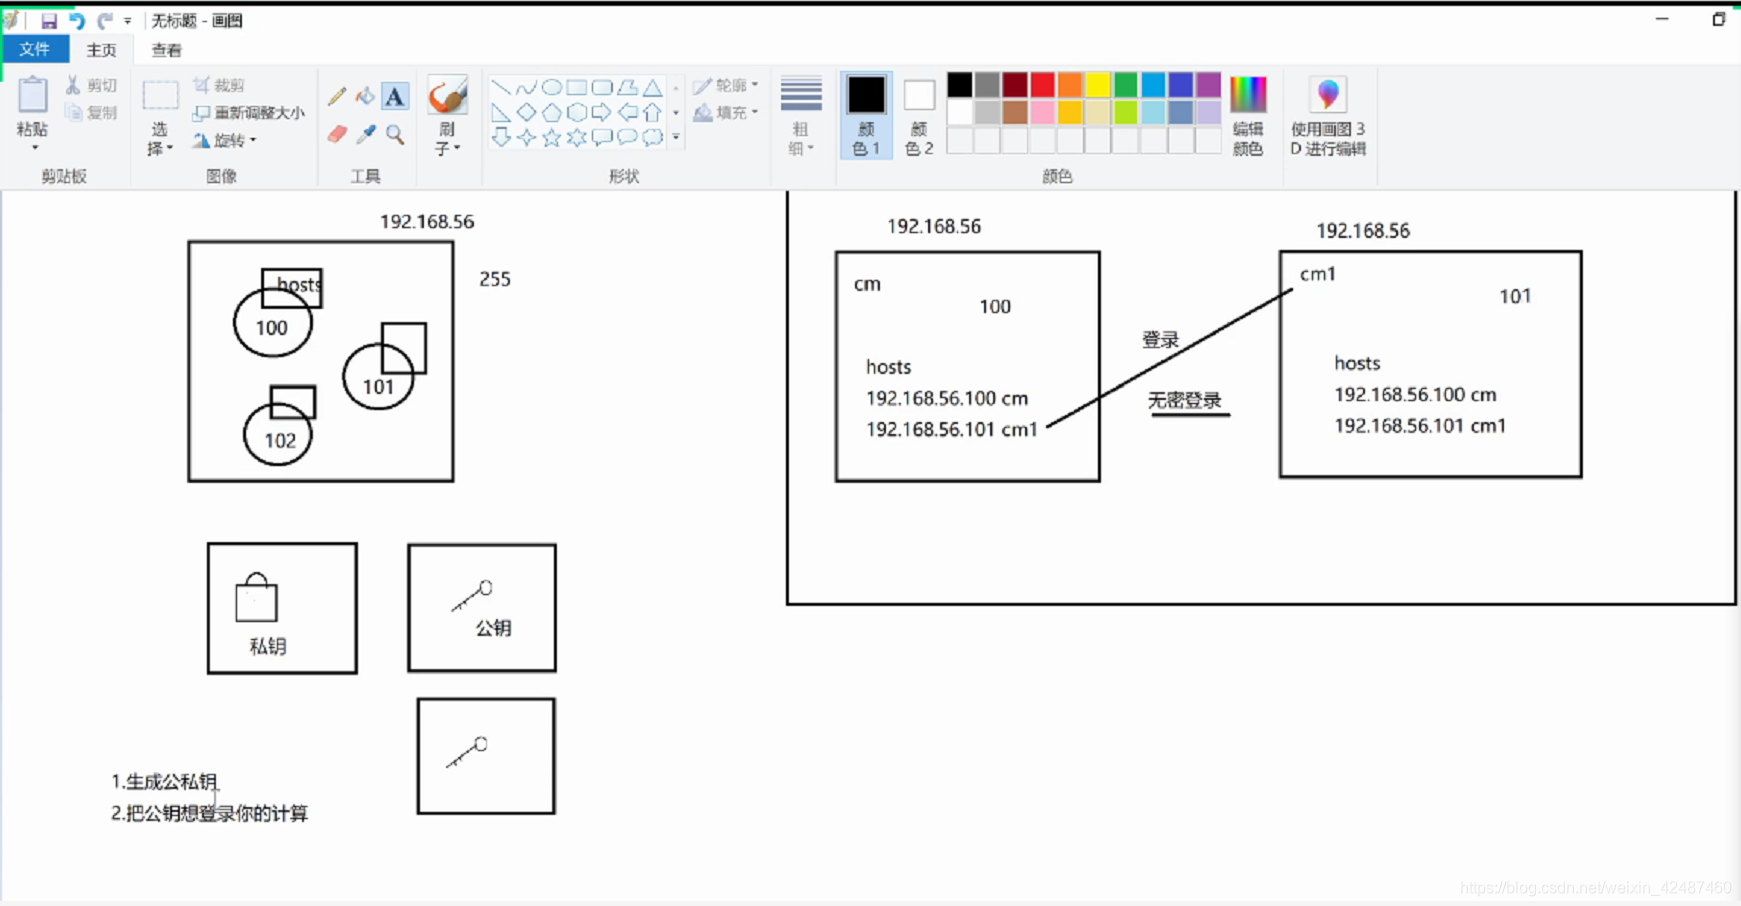Click canvas text '无密登录'
This screenshot has width=1741, height=906.
click(x=1185, y=401)
